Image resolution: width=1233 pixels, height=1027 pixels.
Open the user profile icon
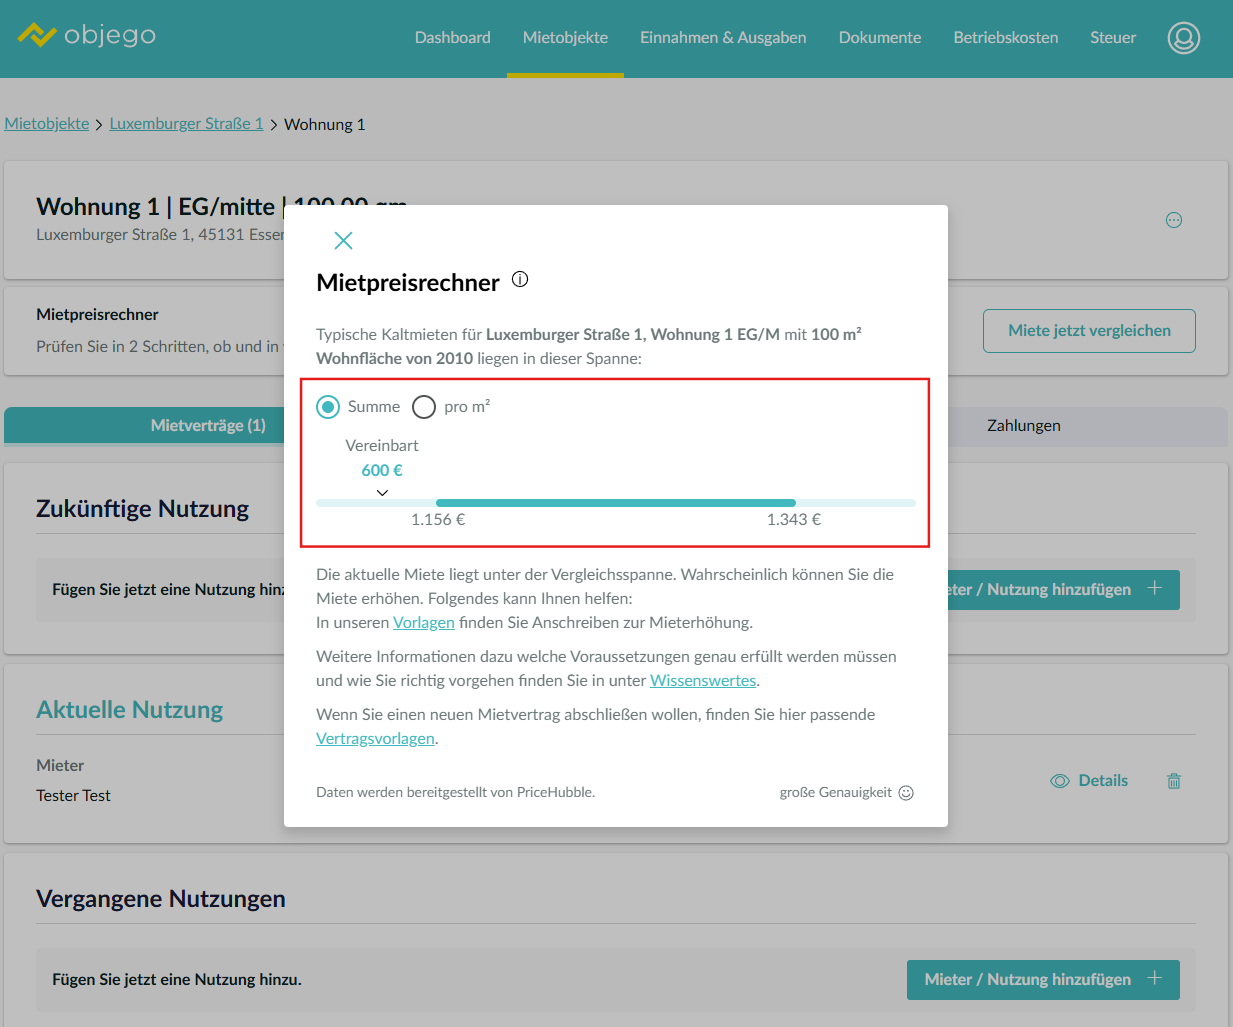[x=1183, y=38]
